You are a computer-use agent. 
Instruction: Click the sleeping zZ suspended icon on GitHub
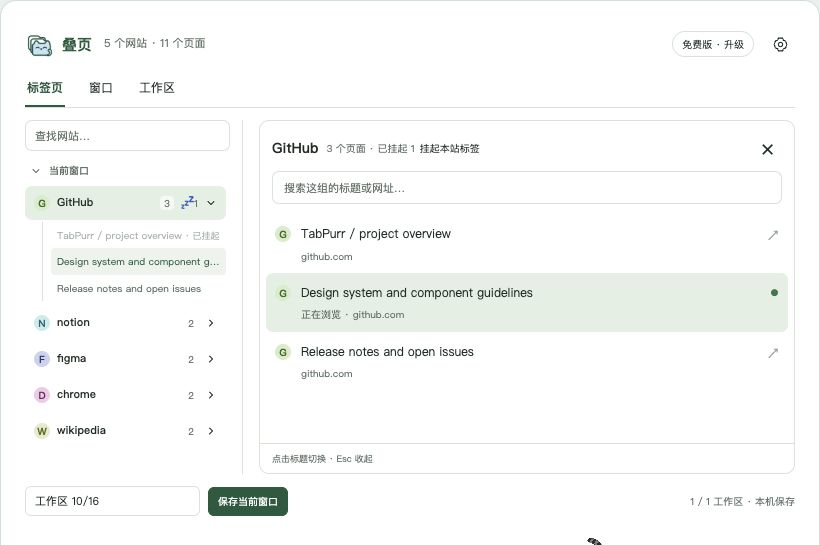click(189, 202)
